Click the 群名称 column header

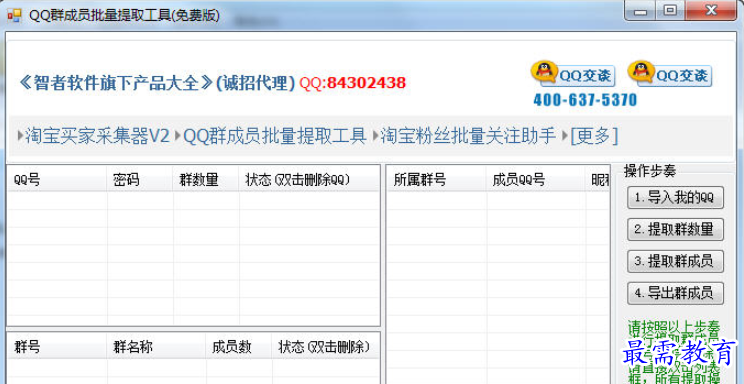157,347
